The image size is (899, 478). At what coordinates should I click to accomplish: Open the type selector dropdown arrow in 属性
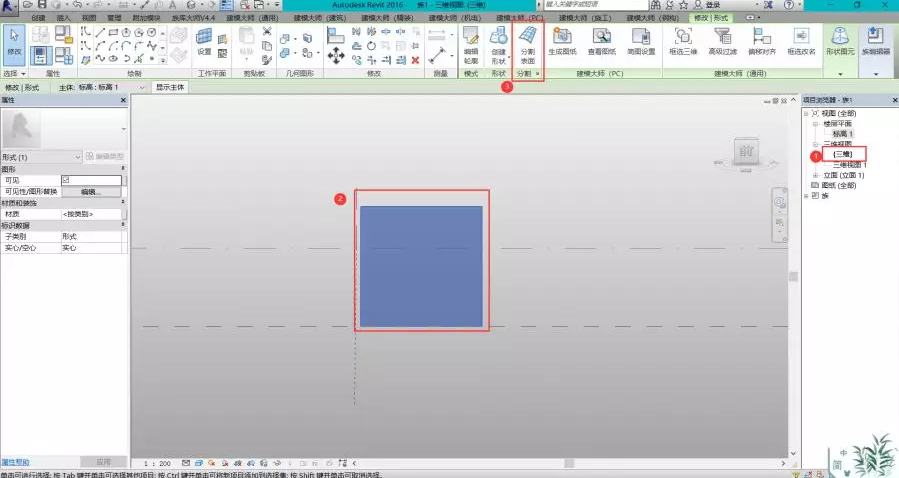tap(123, 129)
